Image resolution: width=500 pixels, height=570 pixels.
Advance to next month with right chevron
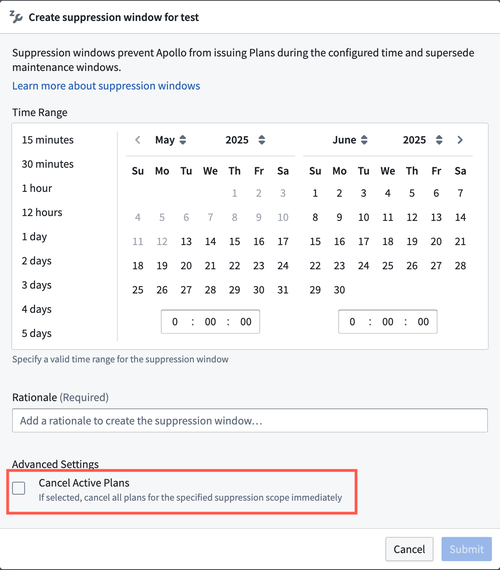click(x=460, y=140)
